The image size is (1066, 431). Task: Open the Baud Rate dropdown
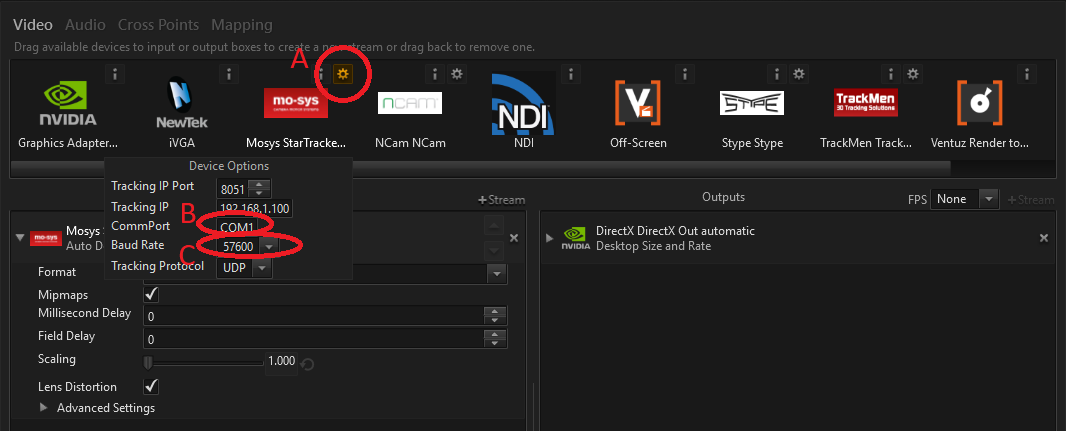point(267,246)
